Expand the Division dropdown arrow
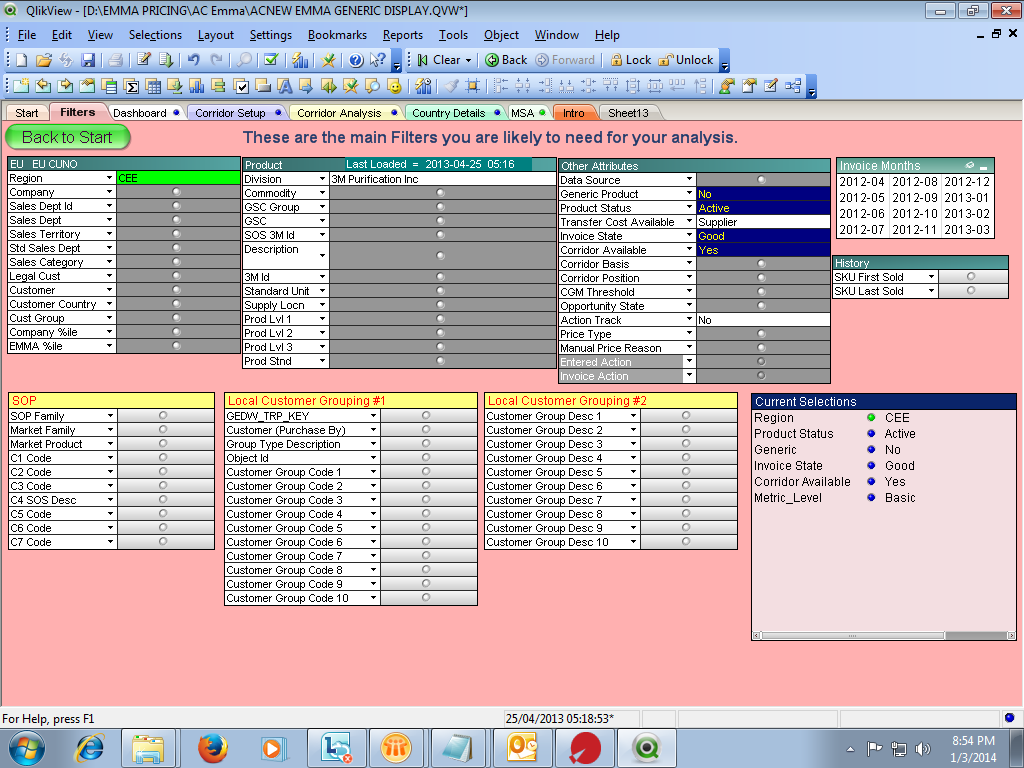Viewport: 1024px width, 768px height. pyautogui.click(x=322, y=180)
